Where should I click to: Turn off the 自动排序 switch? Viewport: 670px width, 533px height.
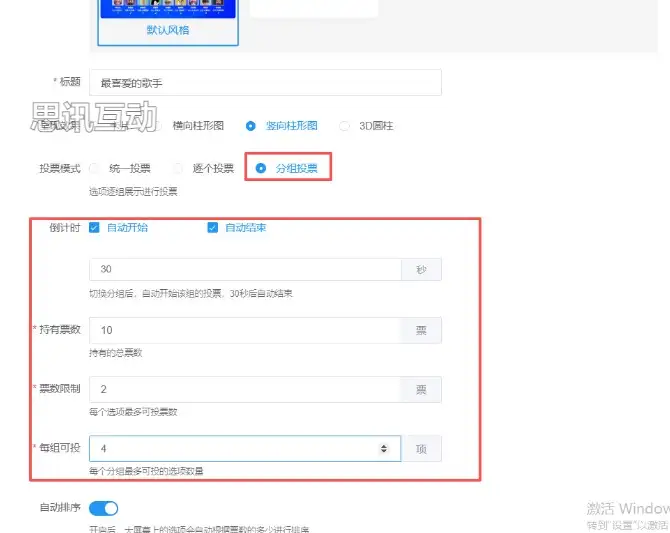pos(103,508)
